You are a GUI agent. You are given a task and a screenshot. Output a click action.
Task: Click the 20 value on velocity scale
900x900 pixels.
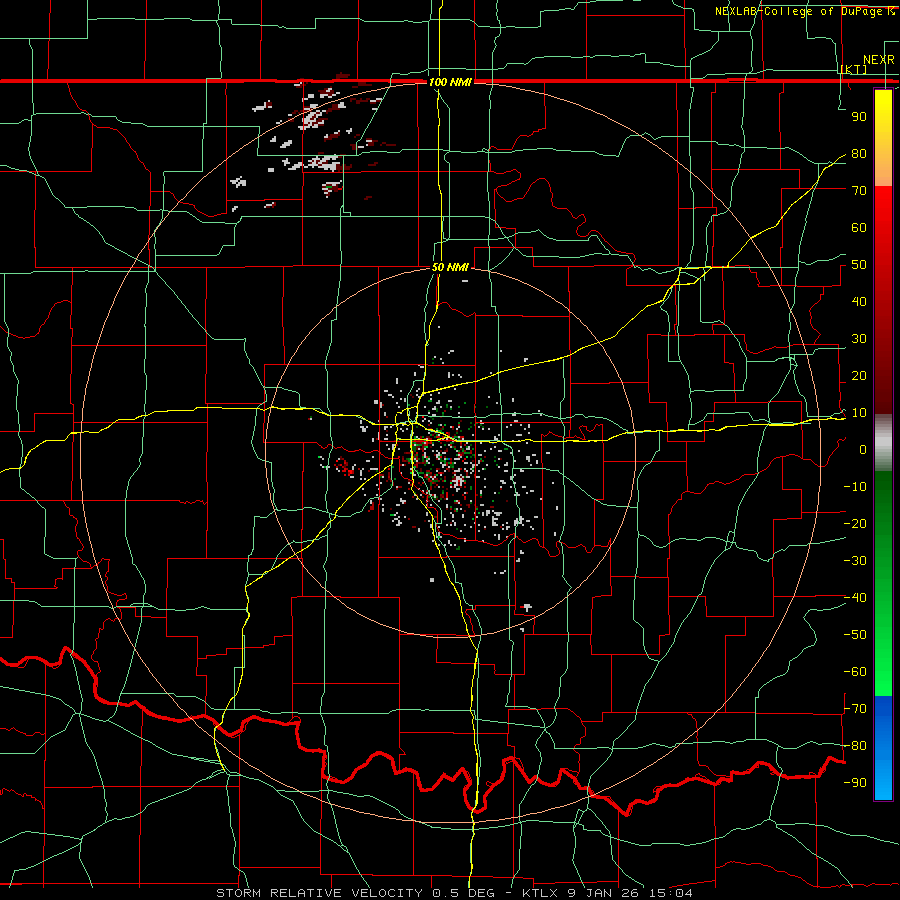coord(859,376)
